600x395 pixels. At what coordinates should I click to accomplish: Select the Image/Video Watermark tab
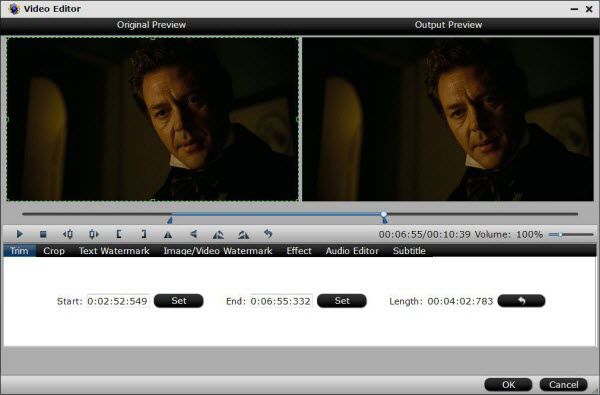pos(218,251)
